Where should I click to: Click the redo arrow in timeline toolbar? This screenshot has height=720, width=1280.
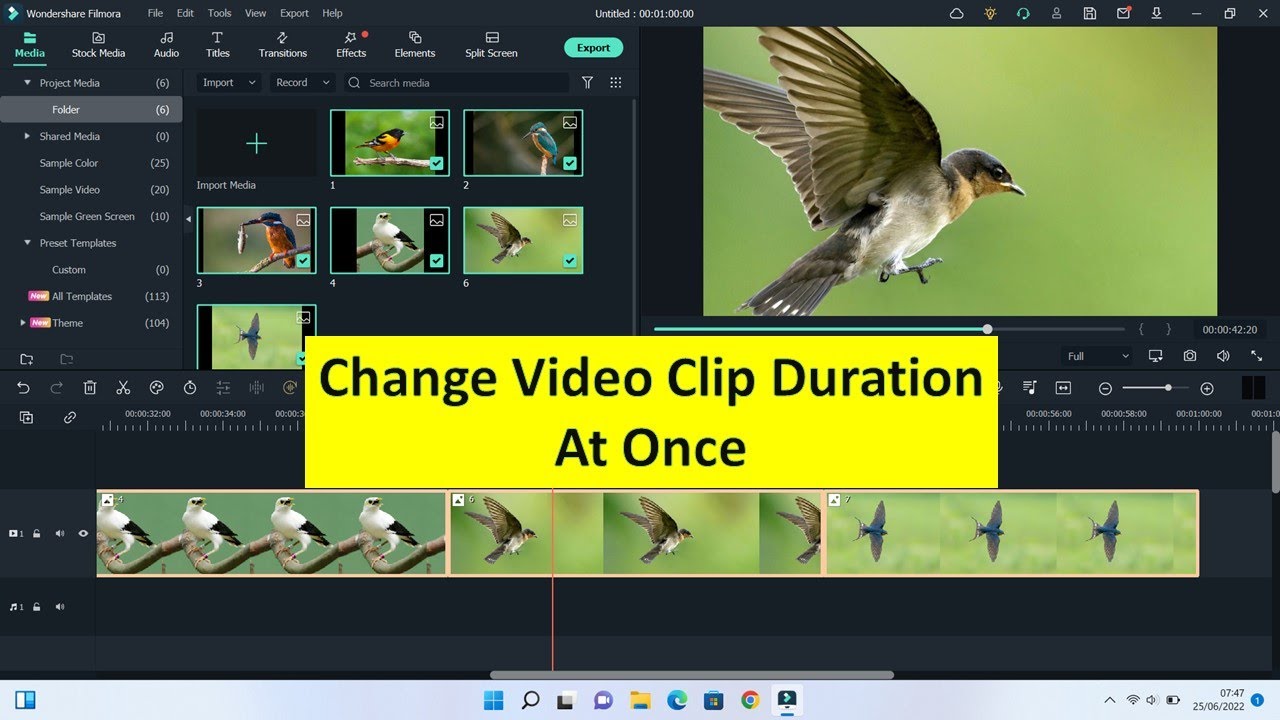pos(57,388)
